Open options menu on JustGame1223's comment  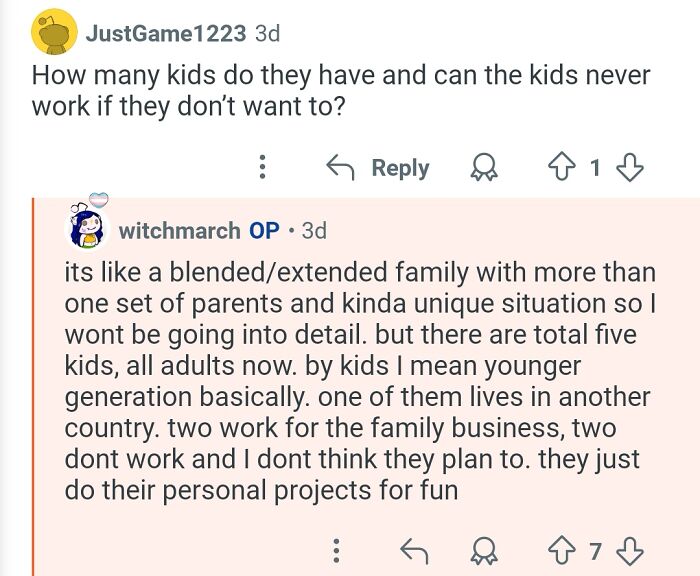[262, 167]
